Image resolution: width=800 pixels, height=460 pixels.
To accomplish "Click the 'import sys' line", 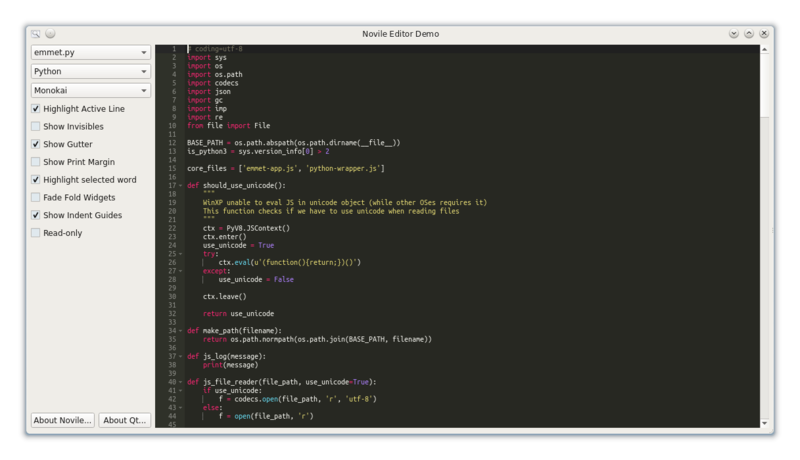I will point(207,58).
